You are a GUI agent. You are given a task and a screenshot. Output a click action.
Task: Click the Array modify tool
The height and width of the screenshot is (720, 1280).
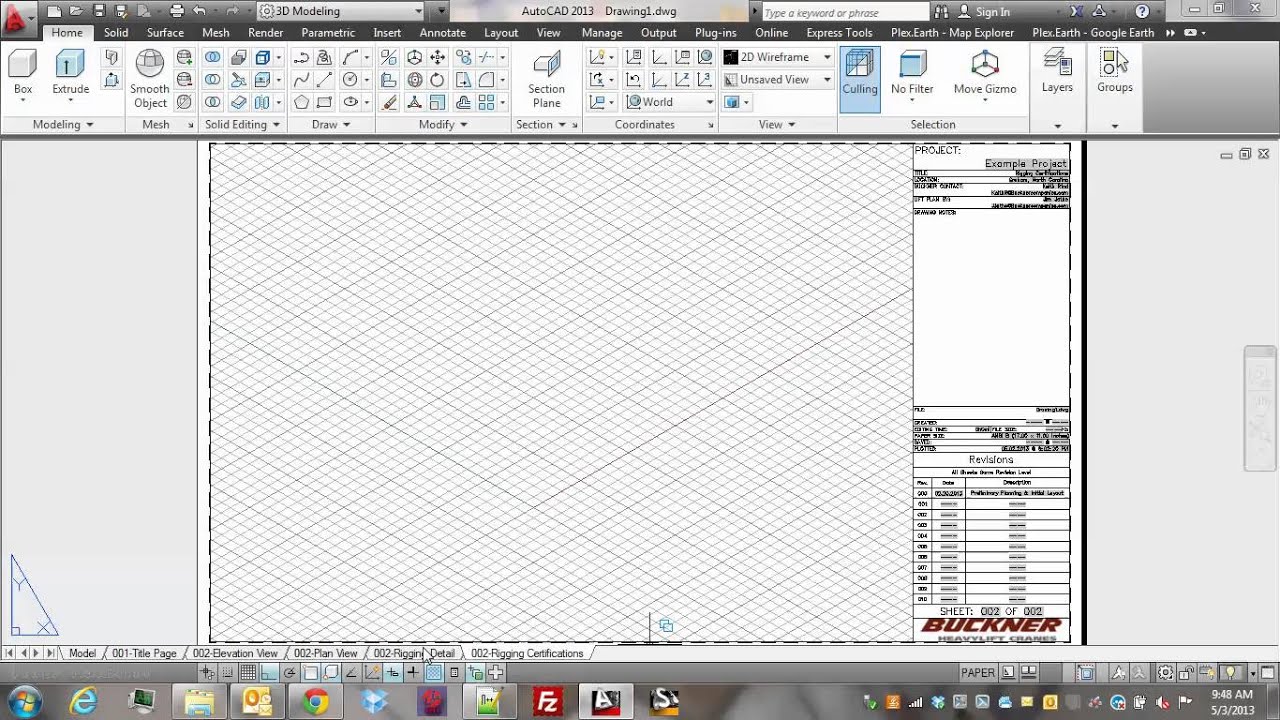pyautogui.click(x=486, y=102)
